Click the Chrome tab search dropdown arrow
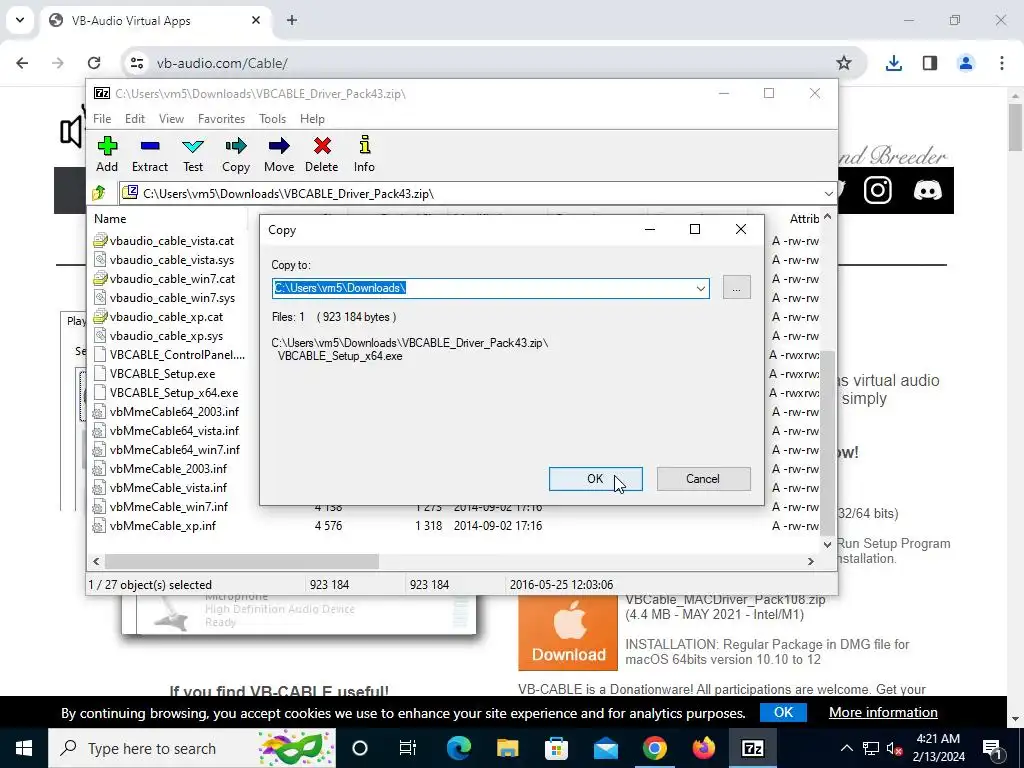 coord(20,20)
